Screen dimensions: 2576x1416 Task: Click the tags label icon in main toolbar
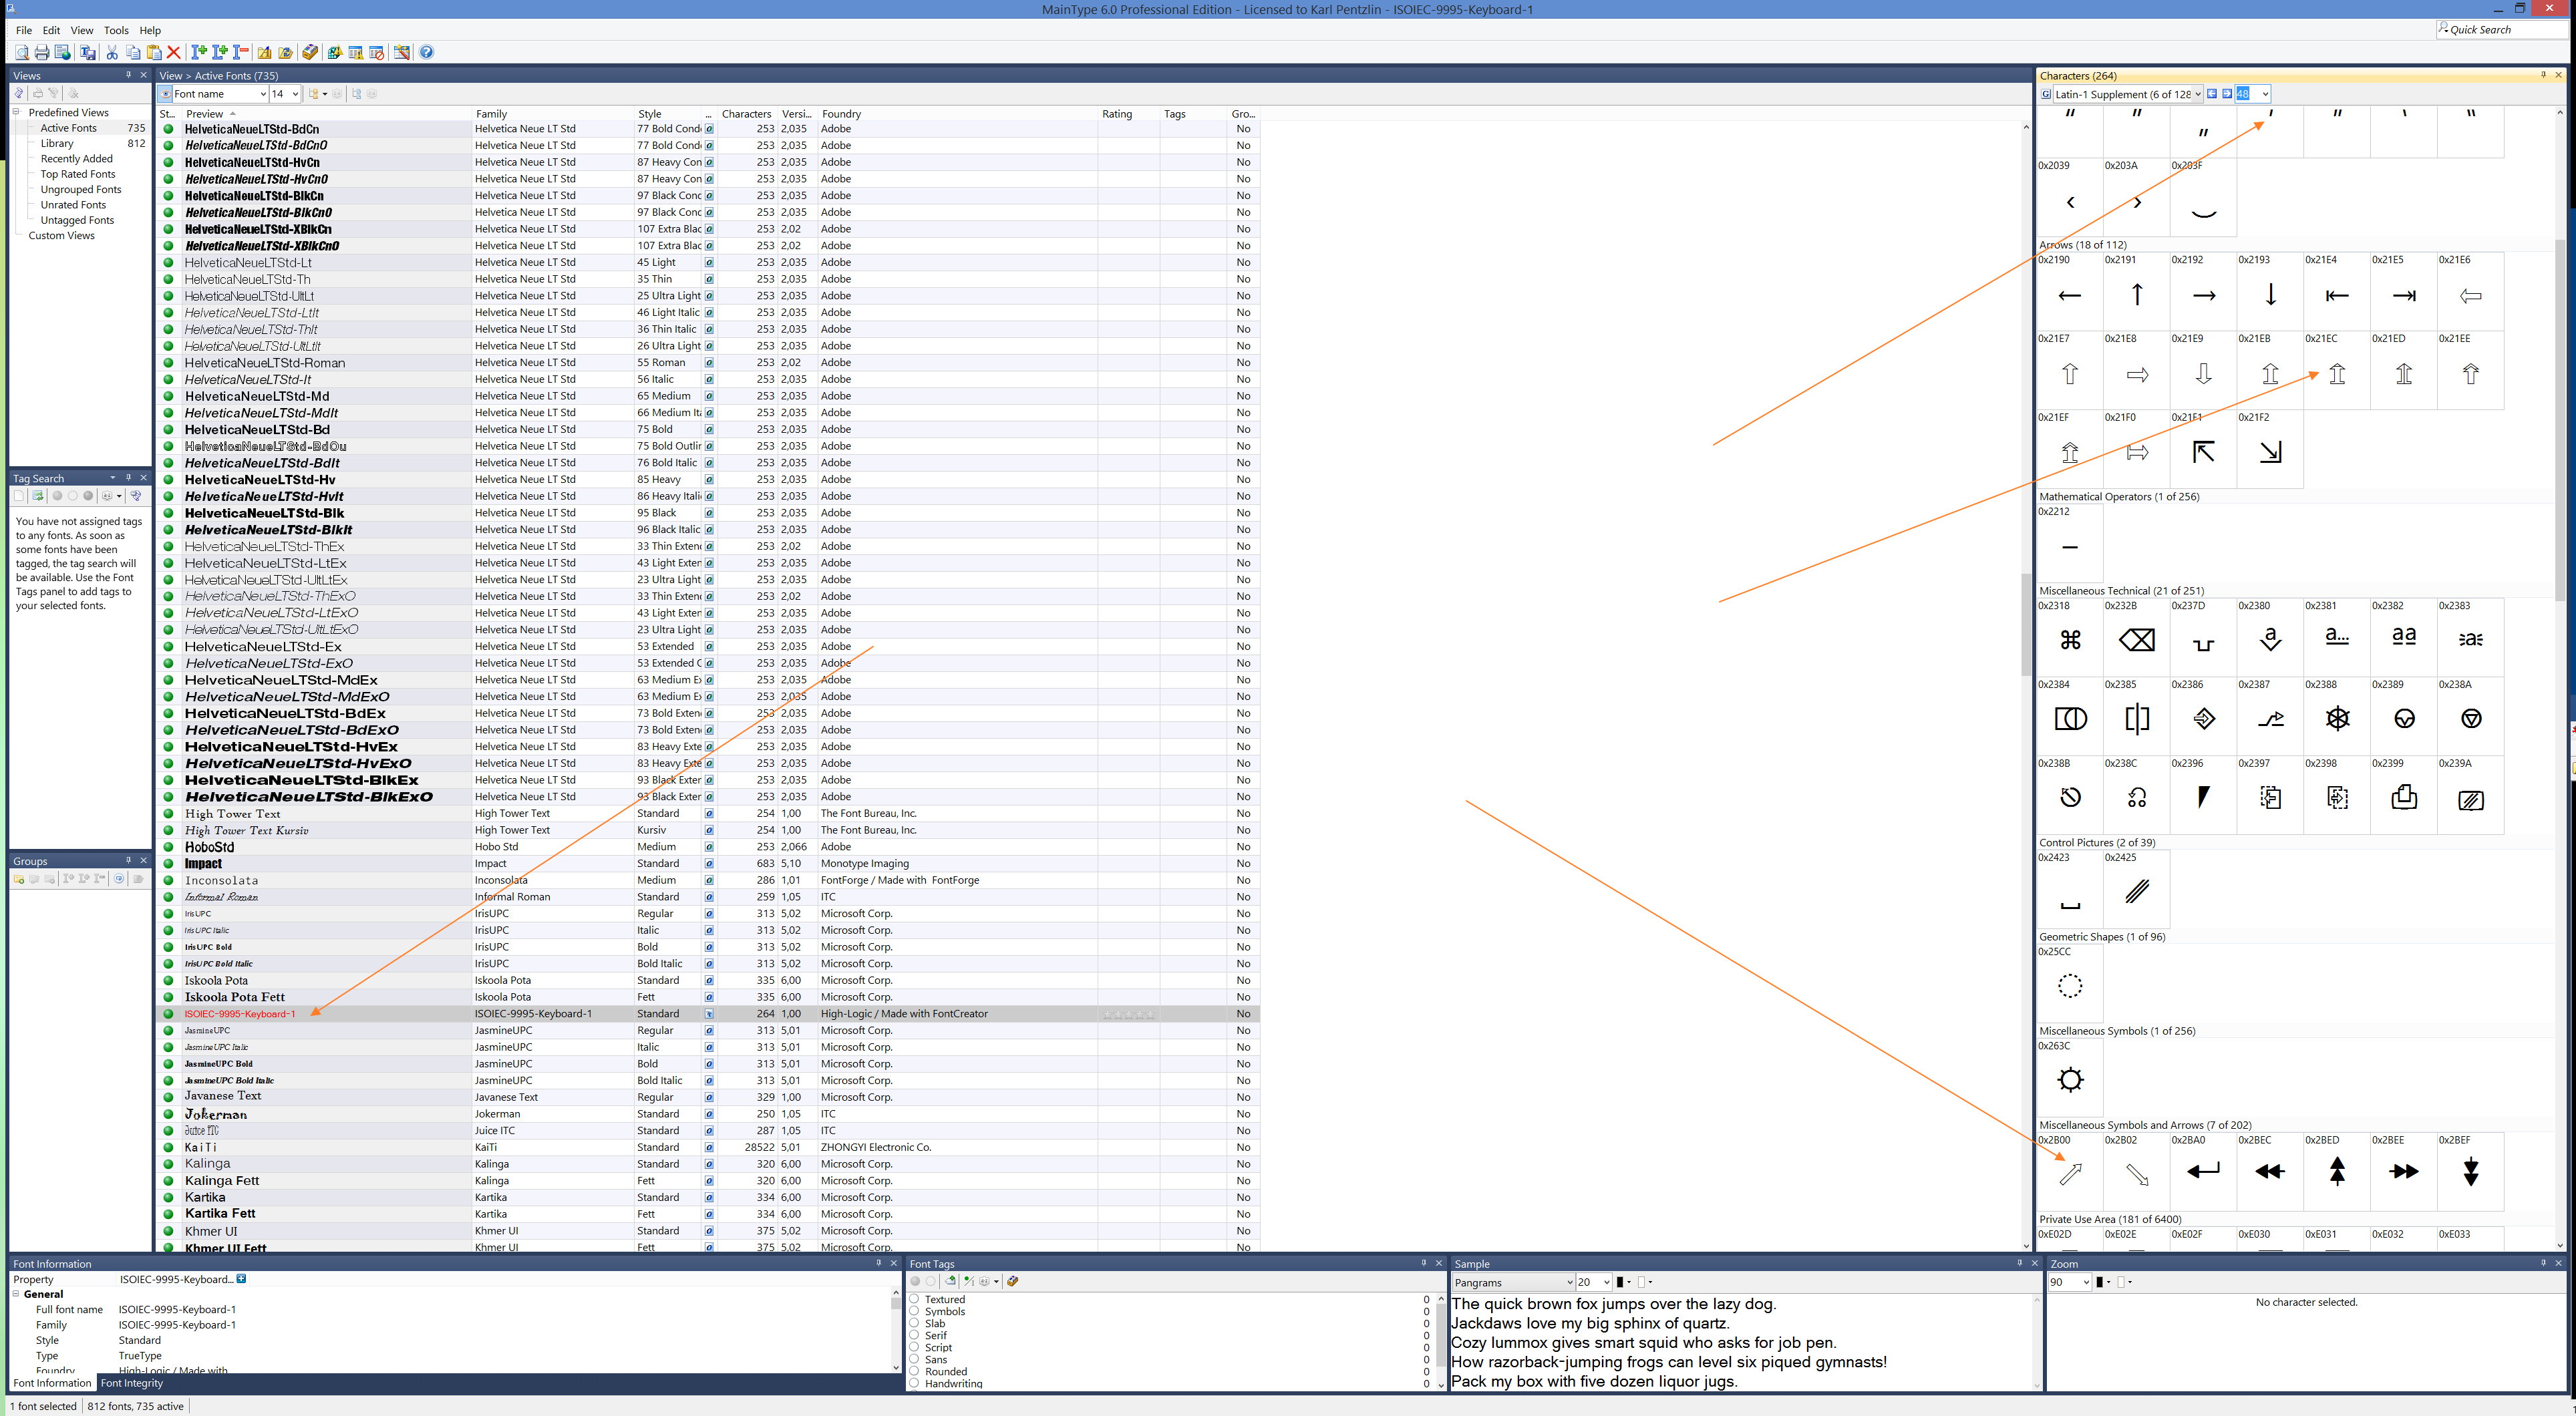tap(311, 52)
